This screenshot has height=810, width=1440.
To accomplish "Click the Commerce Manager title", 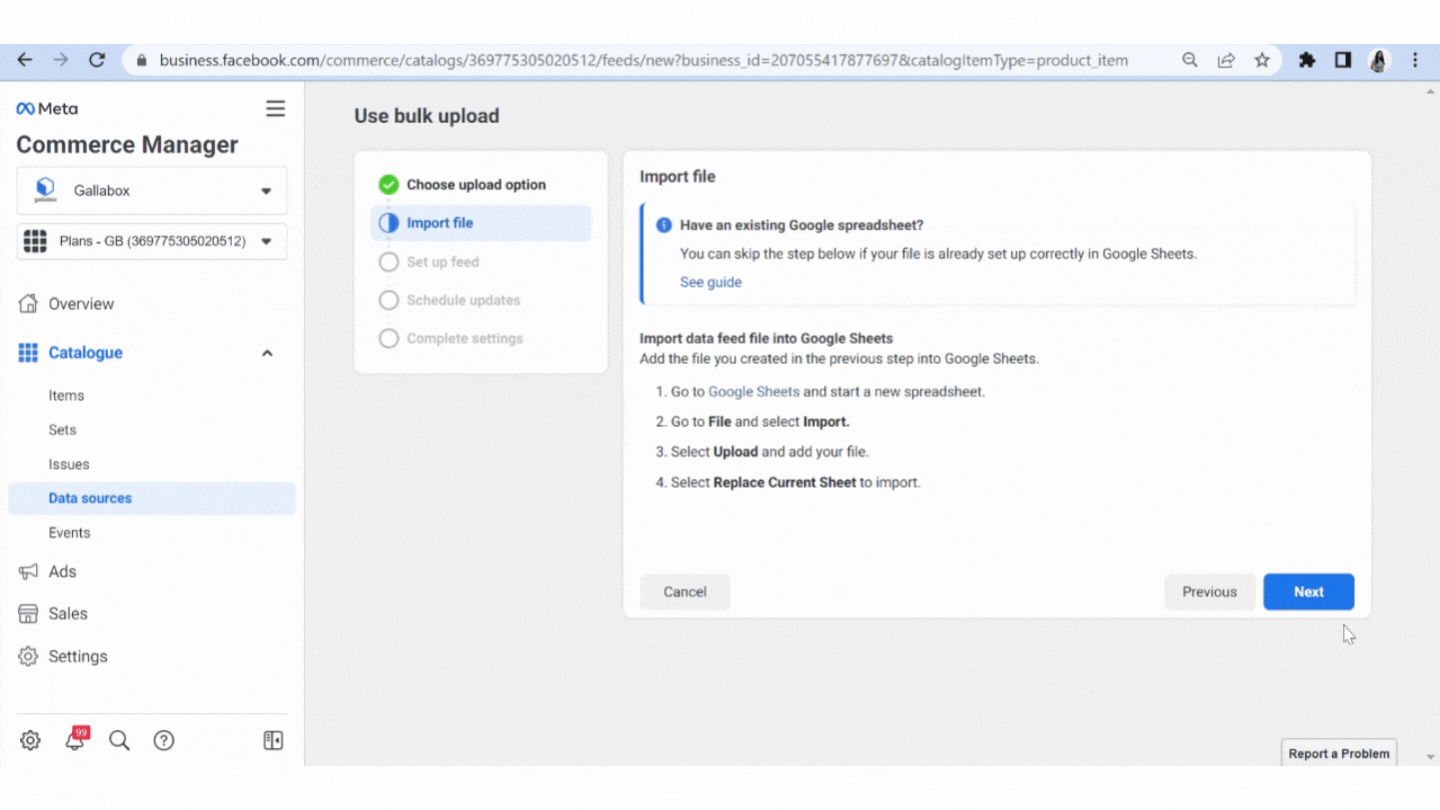I will (127, 145).
